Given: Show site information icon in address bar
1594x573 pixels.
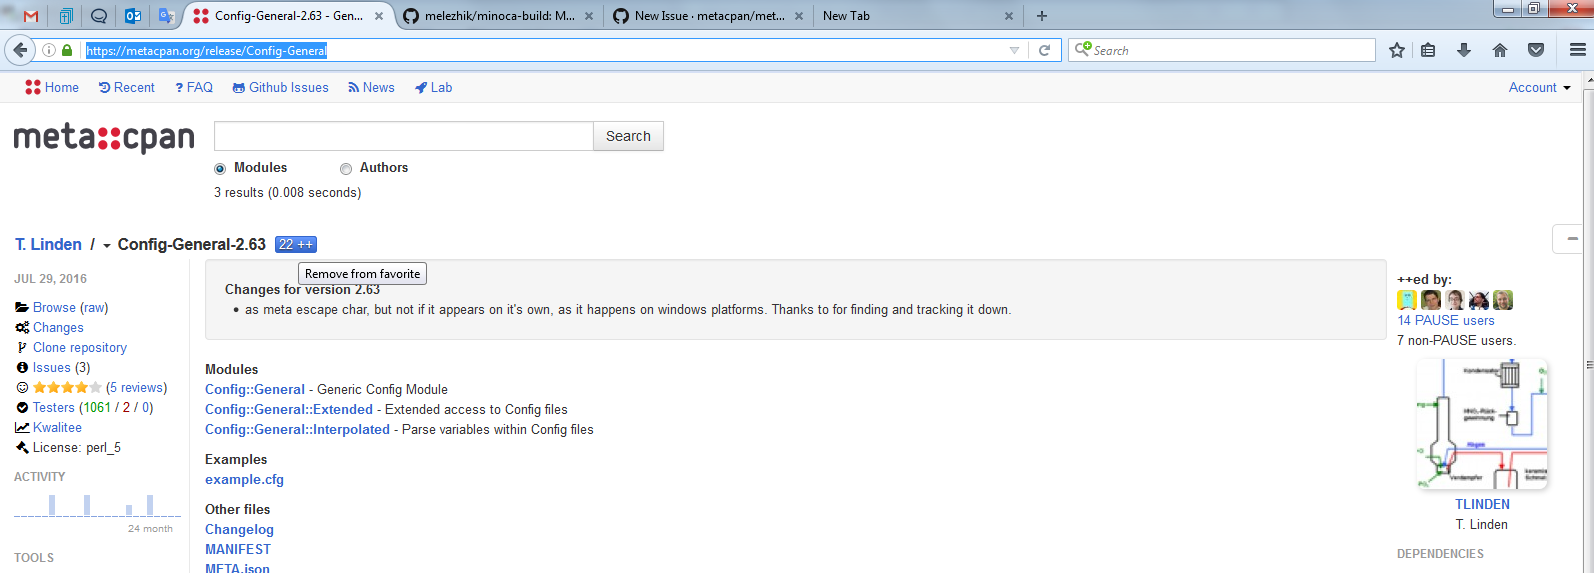Looking at the screenshot, I should tap(48, 50).
